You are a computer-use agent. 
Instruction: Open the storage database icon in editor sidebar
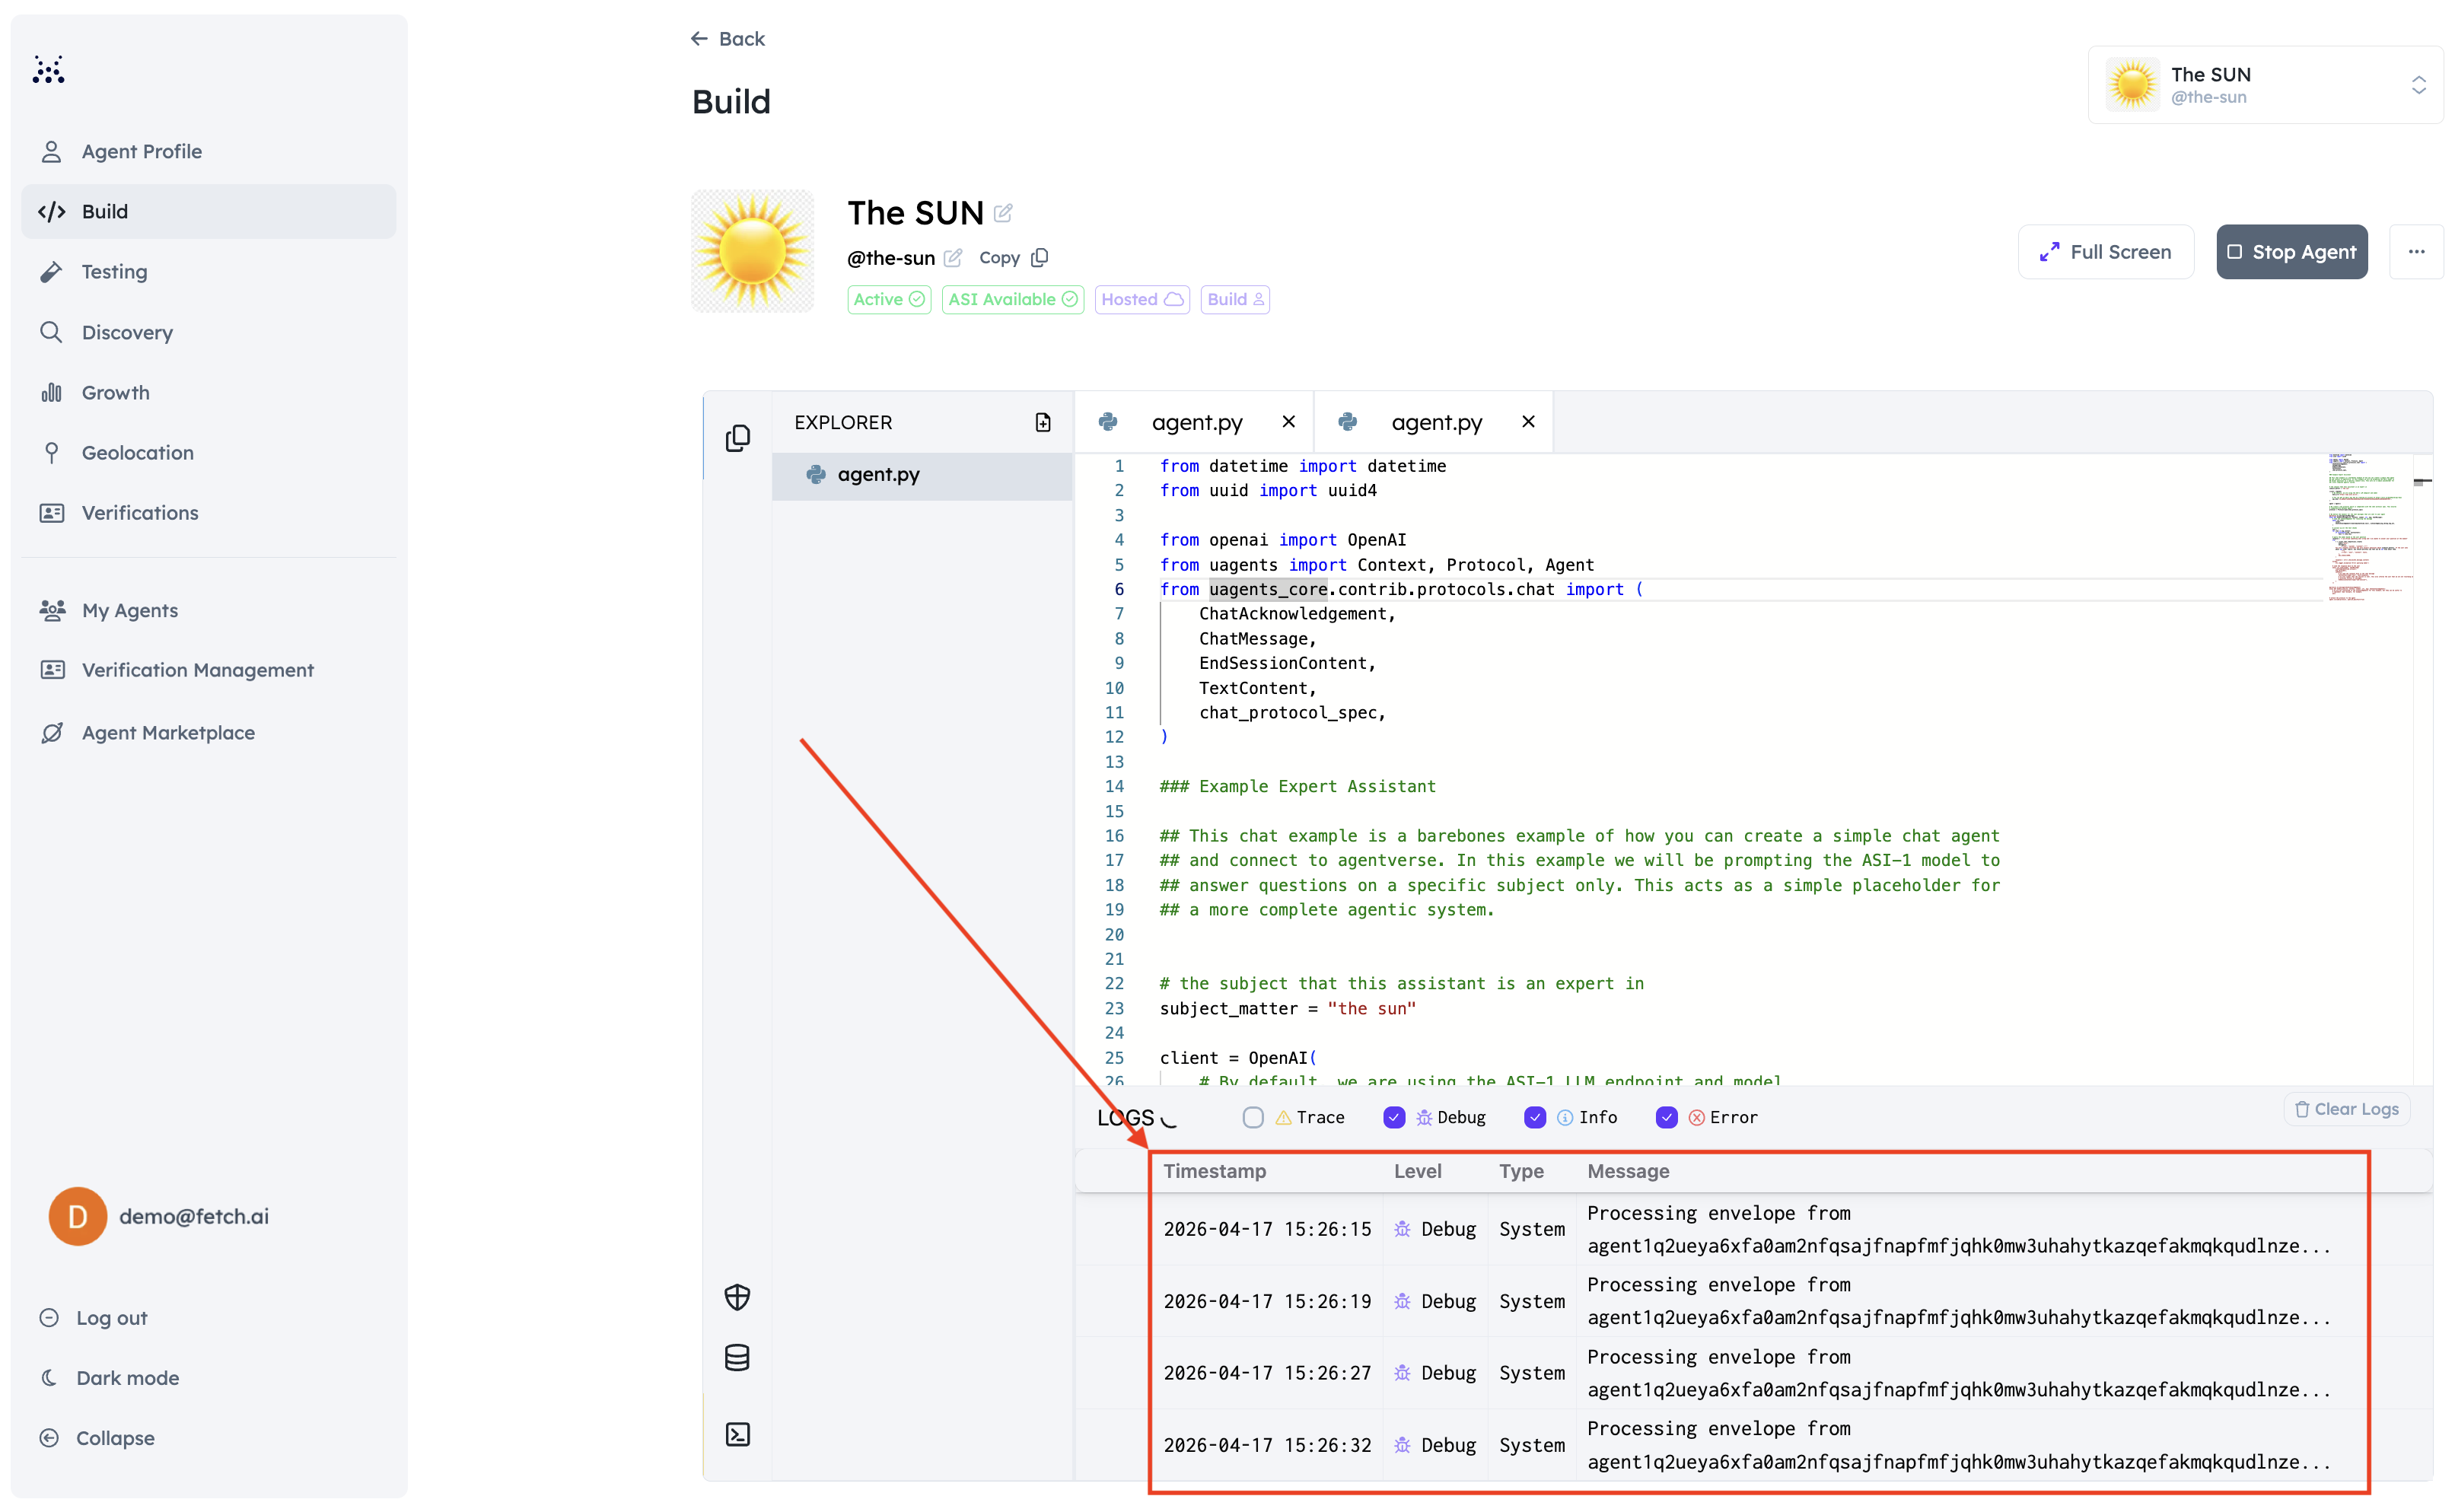(737, 1358)
